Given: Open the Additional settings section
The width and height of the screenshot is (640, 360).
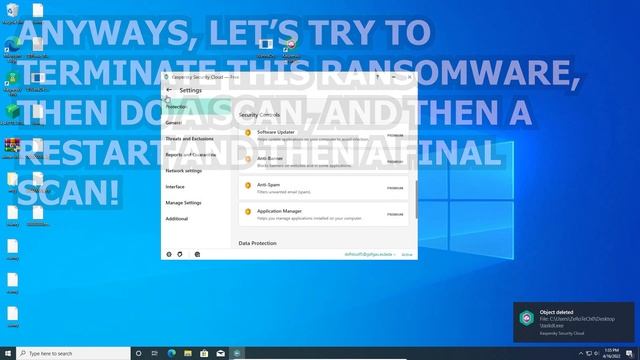Looking at the screenshot, I should click(176, 219).
